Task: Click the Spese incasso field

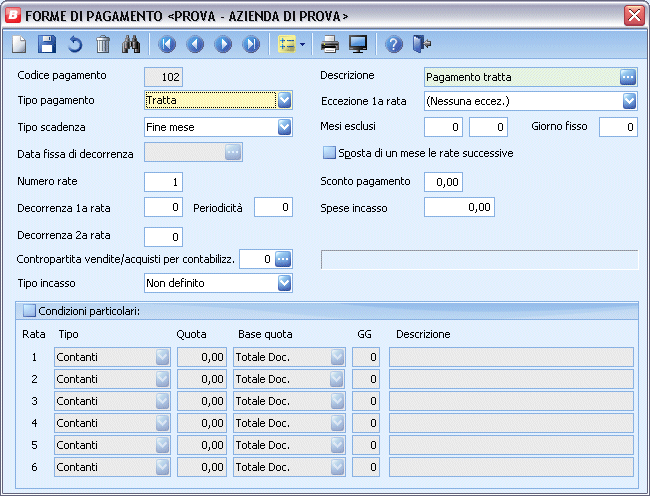Action: click(459, 207)
